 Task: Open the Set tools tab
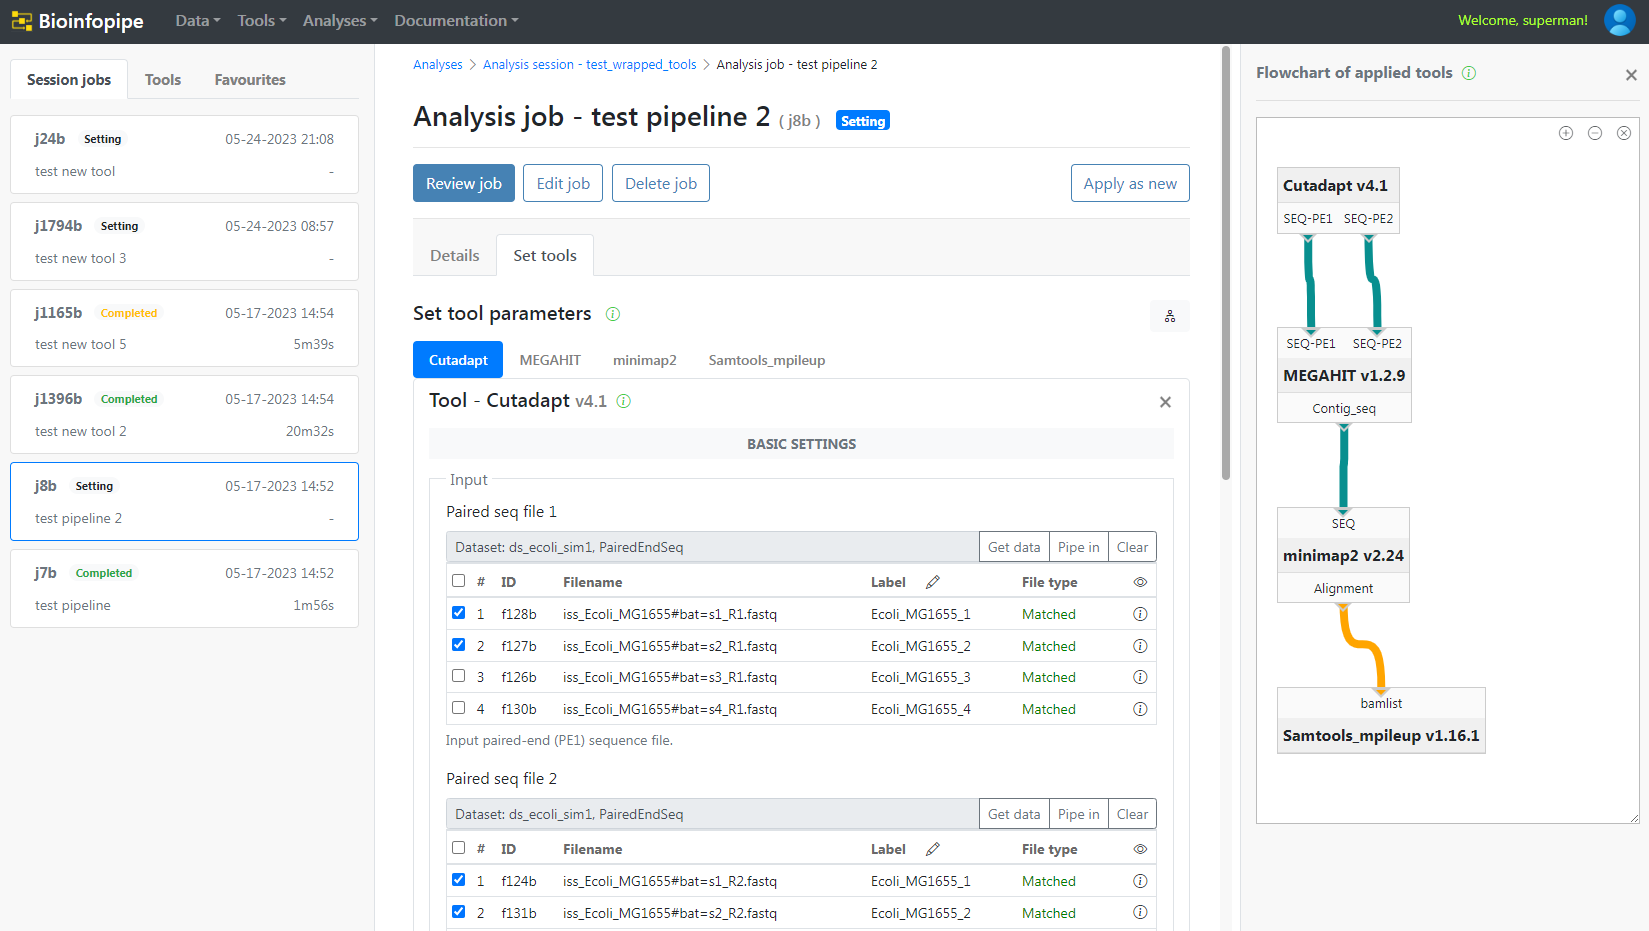(545, 255)
